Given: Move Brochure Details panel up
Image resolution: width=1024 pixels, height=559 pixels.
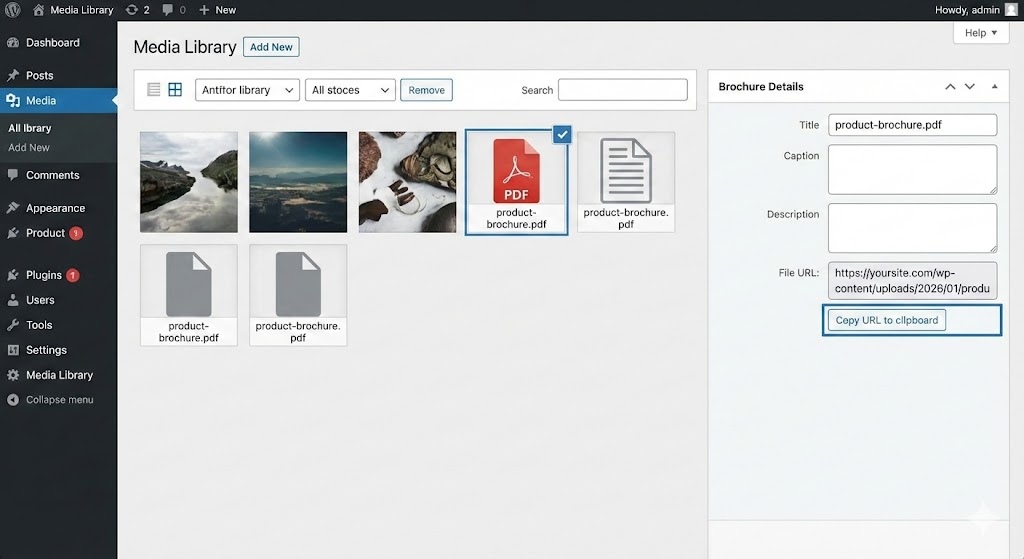Looking at the screenshot, I should pyautogui.click(x=950, y=87).
